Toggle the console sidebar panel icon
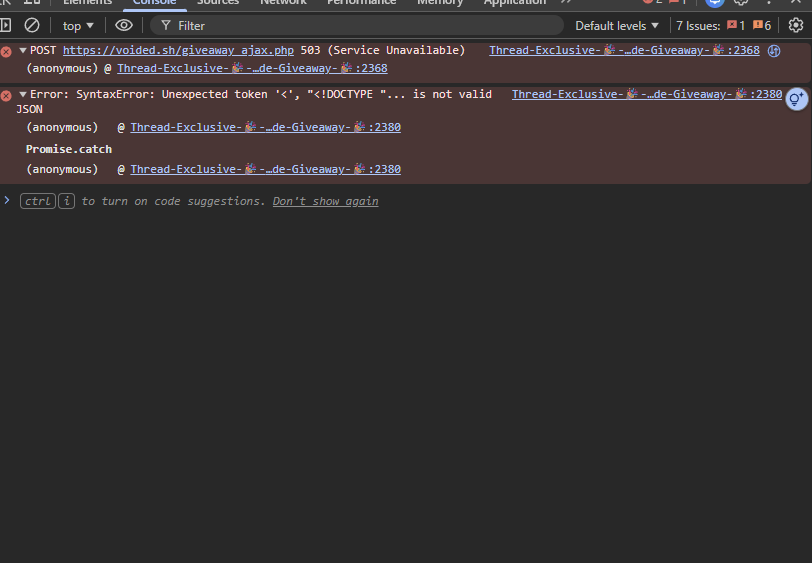The image size is (812, 563). coord(6,25)
